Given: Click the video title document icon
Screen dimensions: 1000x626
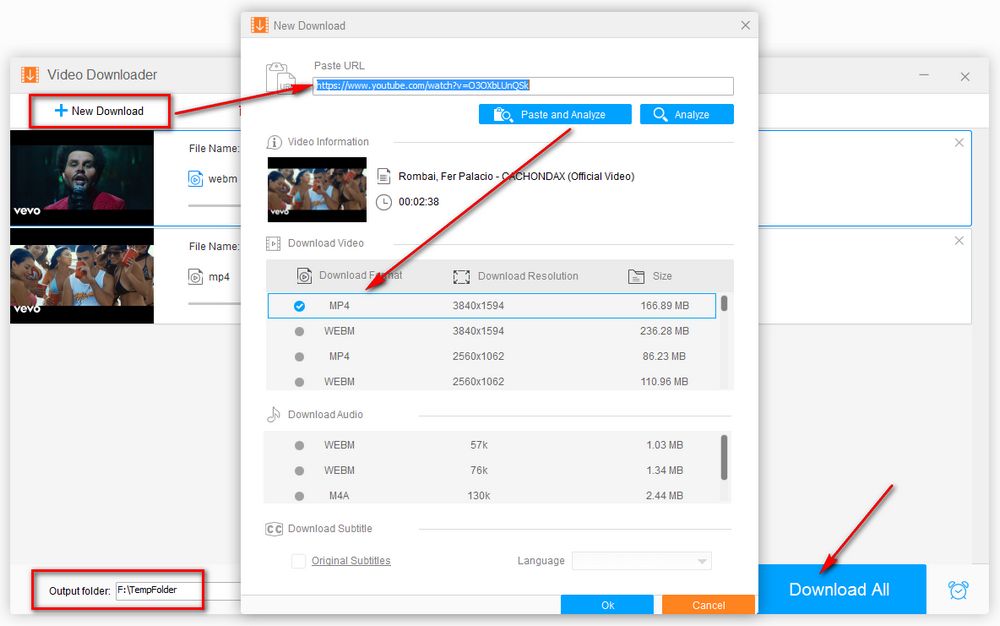Looking at the screenshot, I should [383, 176].
